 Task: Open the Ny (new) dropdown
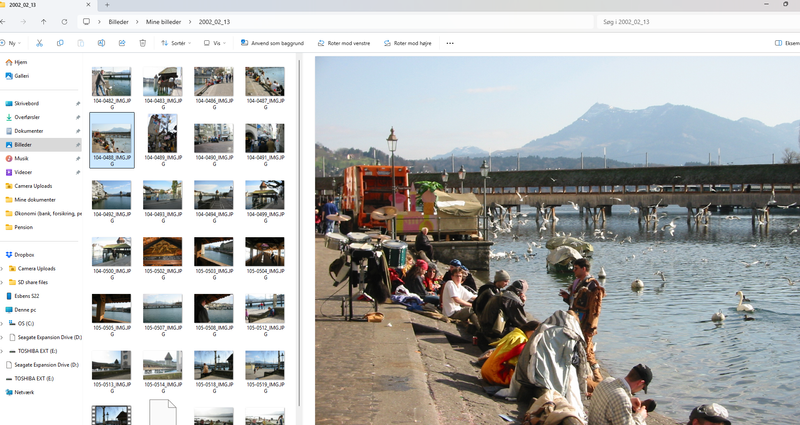click(x=12, y=43)
